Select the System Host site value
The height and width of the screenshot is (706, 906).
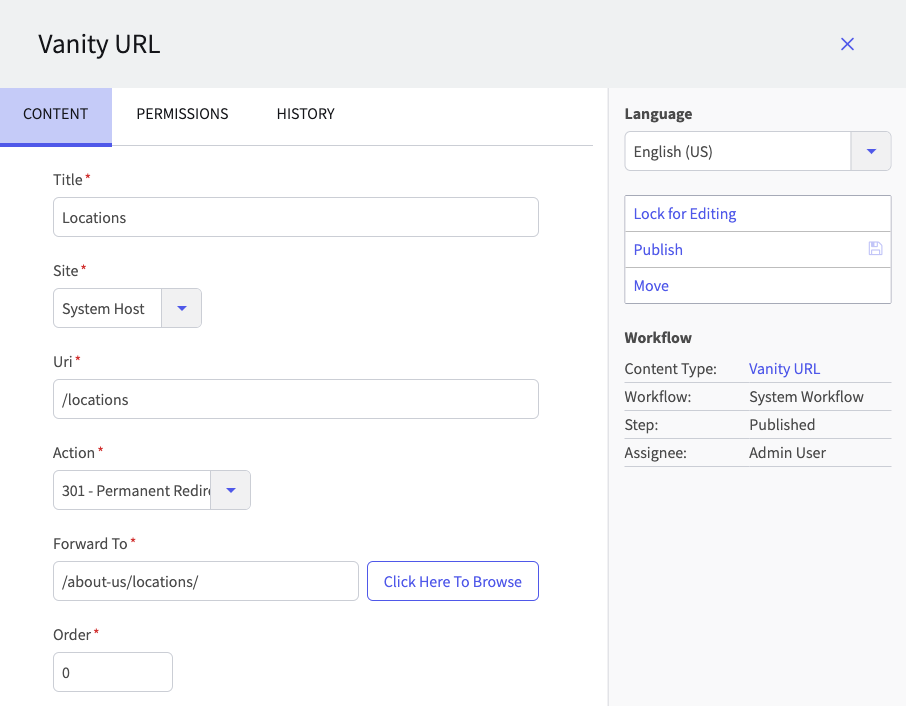point(106,308)
